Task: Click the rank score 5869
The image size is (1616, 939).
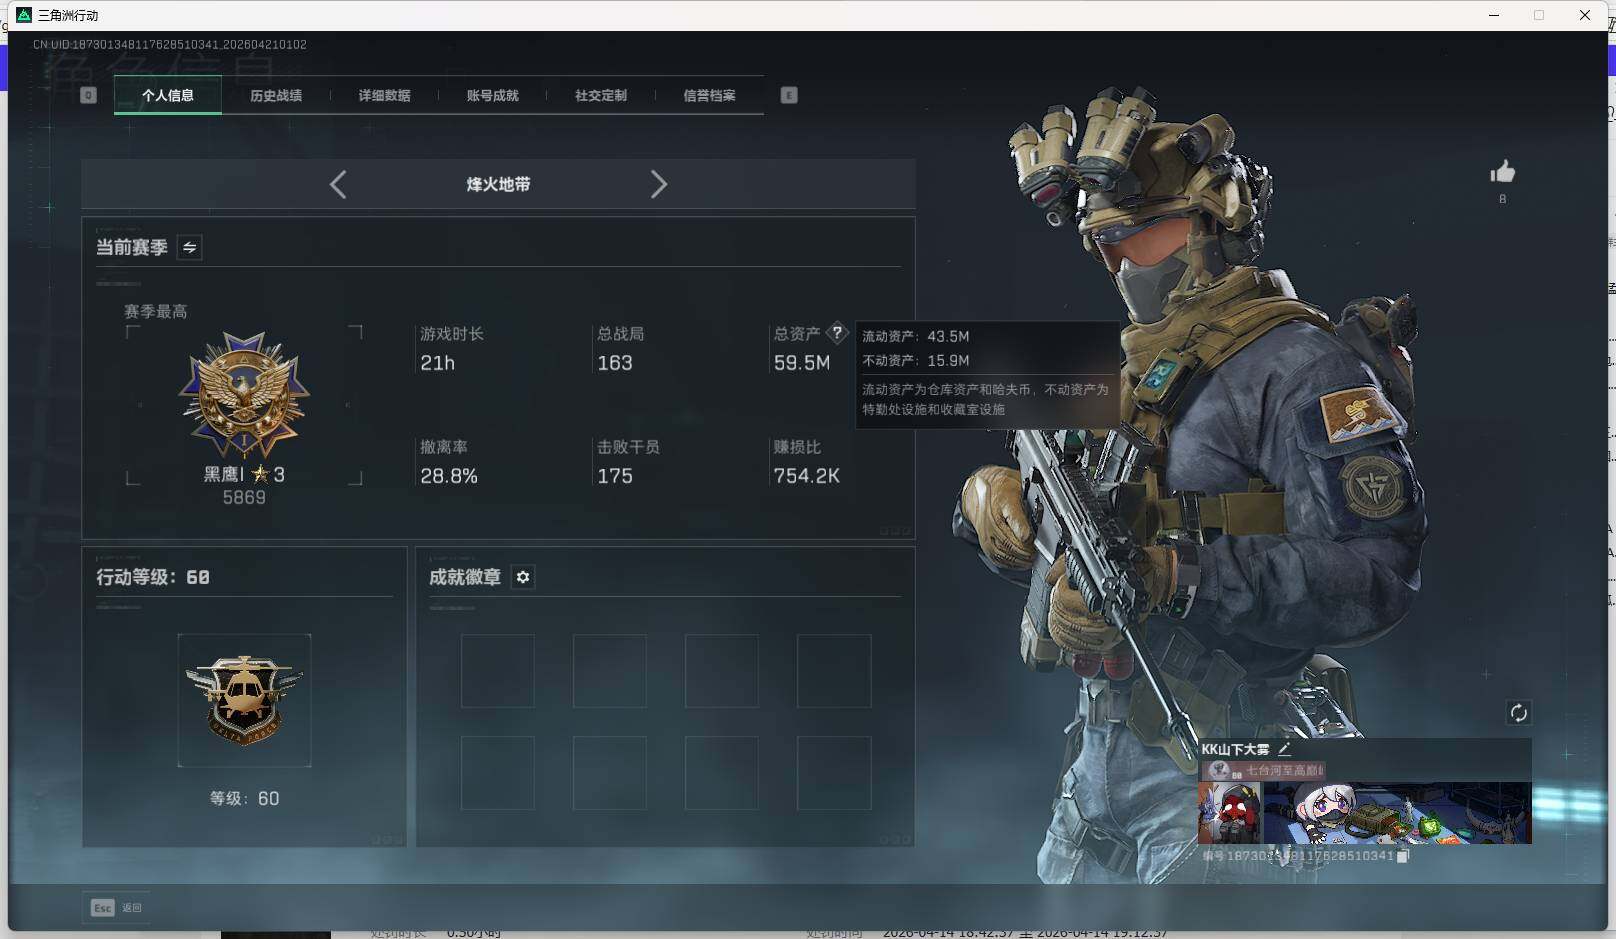Action: (244, 497)
